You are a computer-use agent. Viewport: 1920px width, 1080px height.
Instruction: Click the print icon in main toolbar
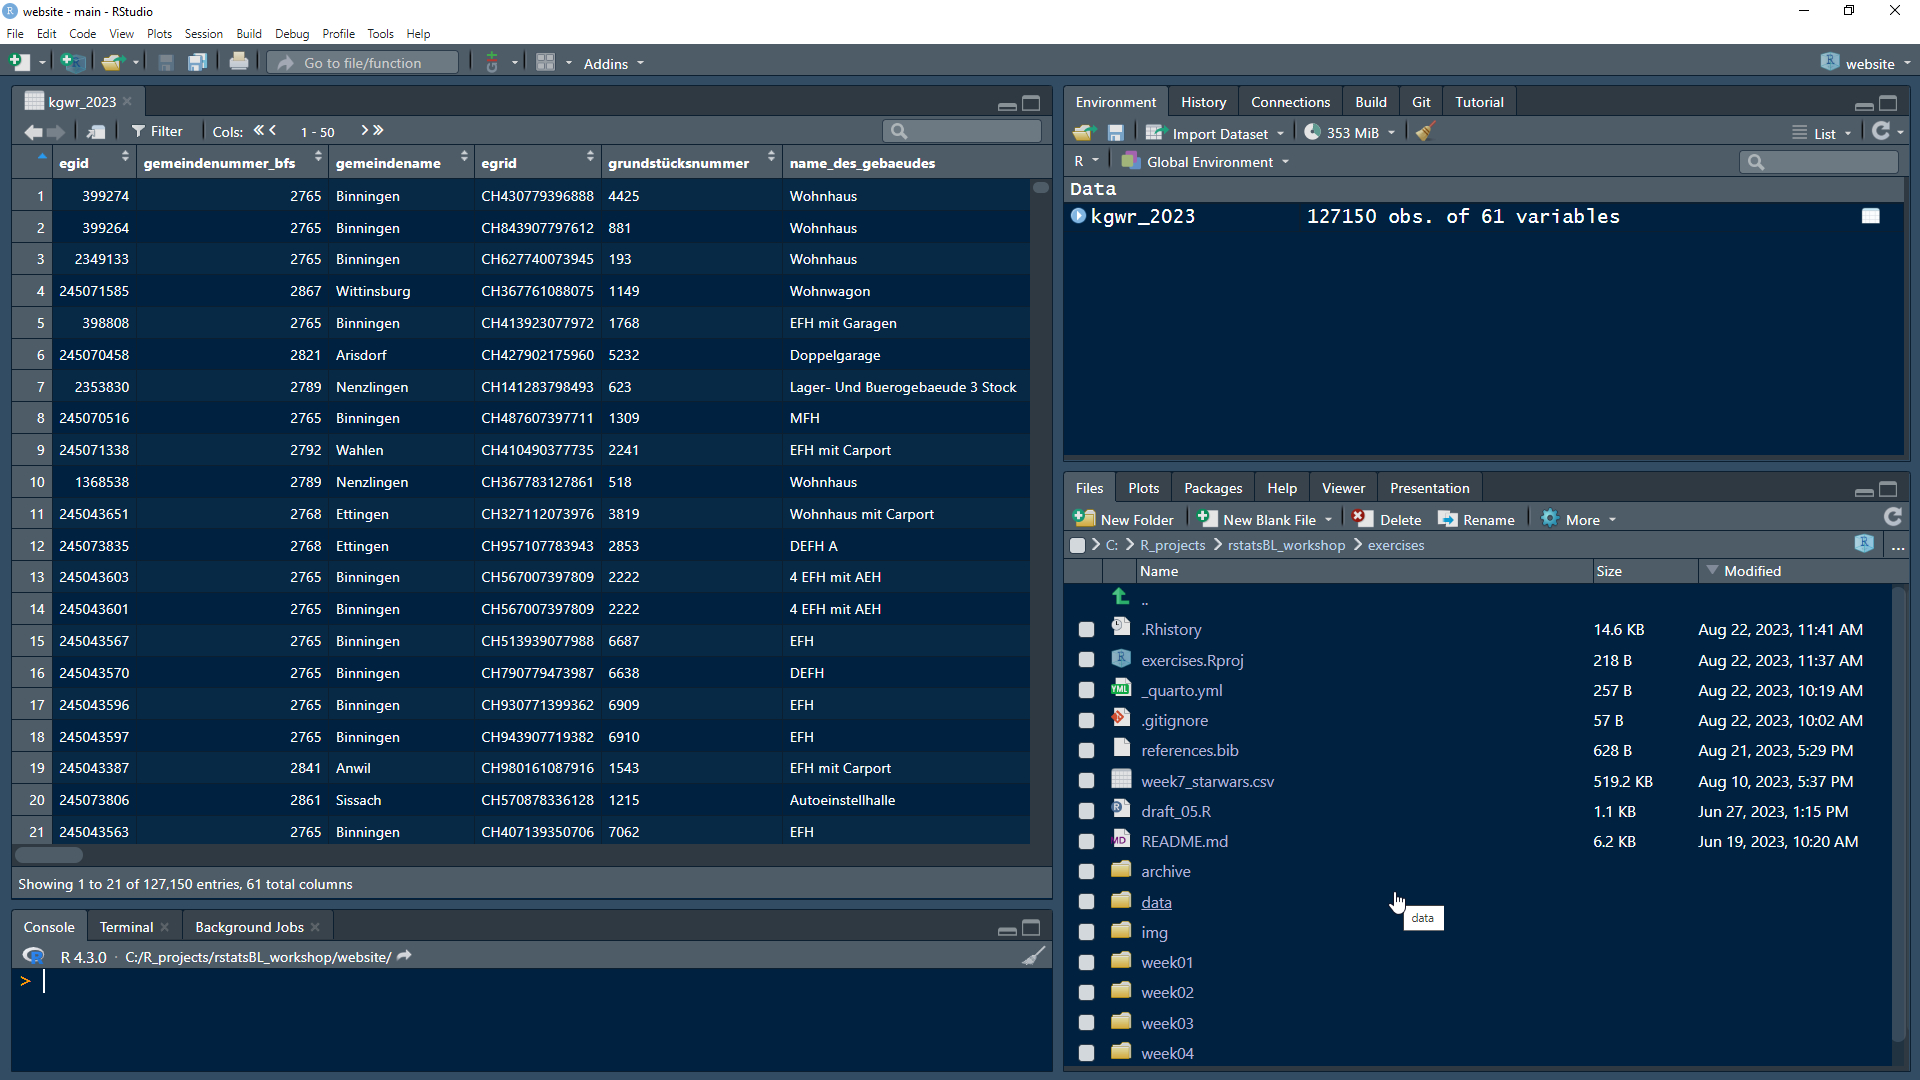[x=238, y=62]
